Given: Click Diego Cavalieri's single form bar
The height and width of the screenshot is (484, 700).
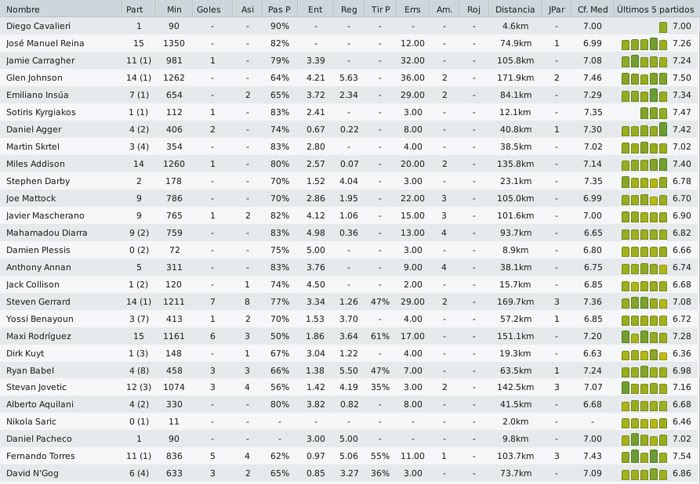Looking at the screenshot, I should click(663, 27).
